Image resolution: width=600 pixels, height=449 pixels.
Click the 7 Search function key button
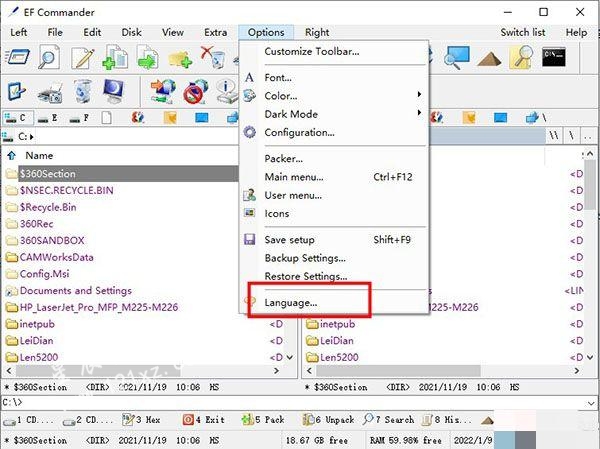388,420
